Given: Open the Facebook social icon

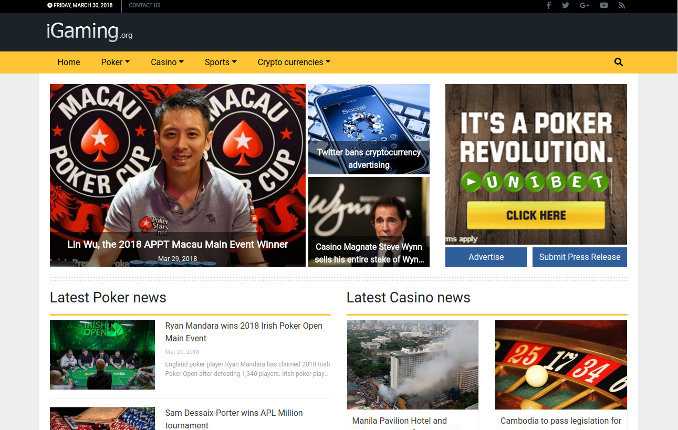Looking at the screenshot, I should pyautogui.click(x=548, y=5).
